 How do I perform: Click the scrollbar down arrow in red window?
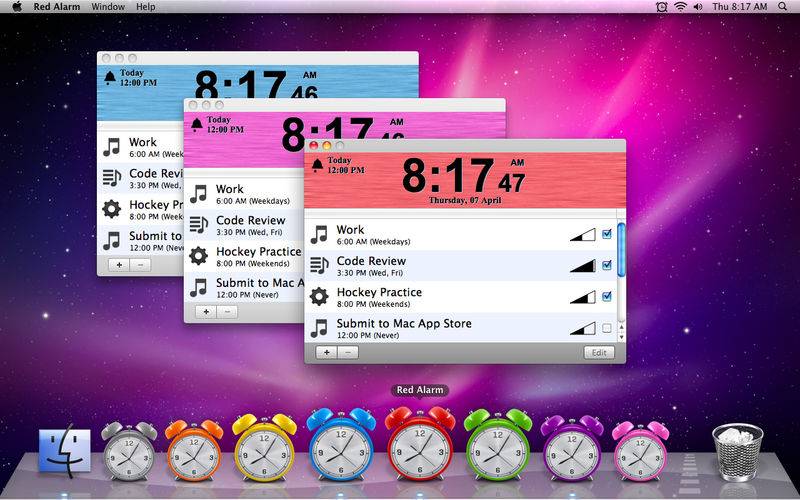[x=621, y=337]
